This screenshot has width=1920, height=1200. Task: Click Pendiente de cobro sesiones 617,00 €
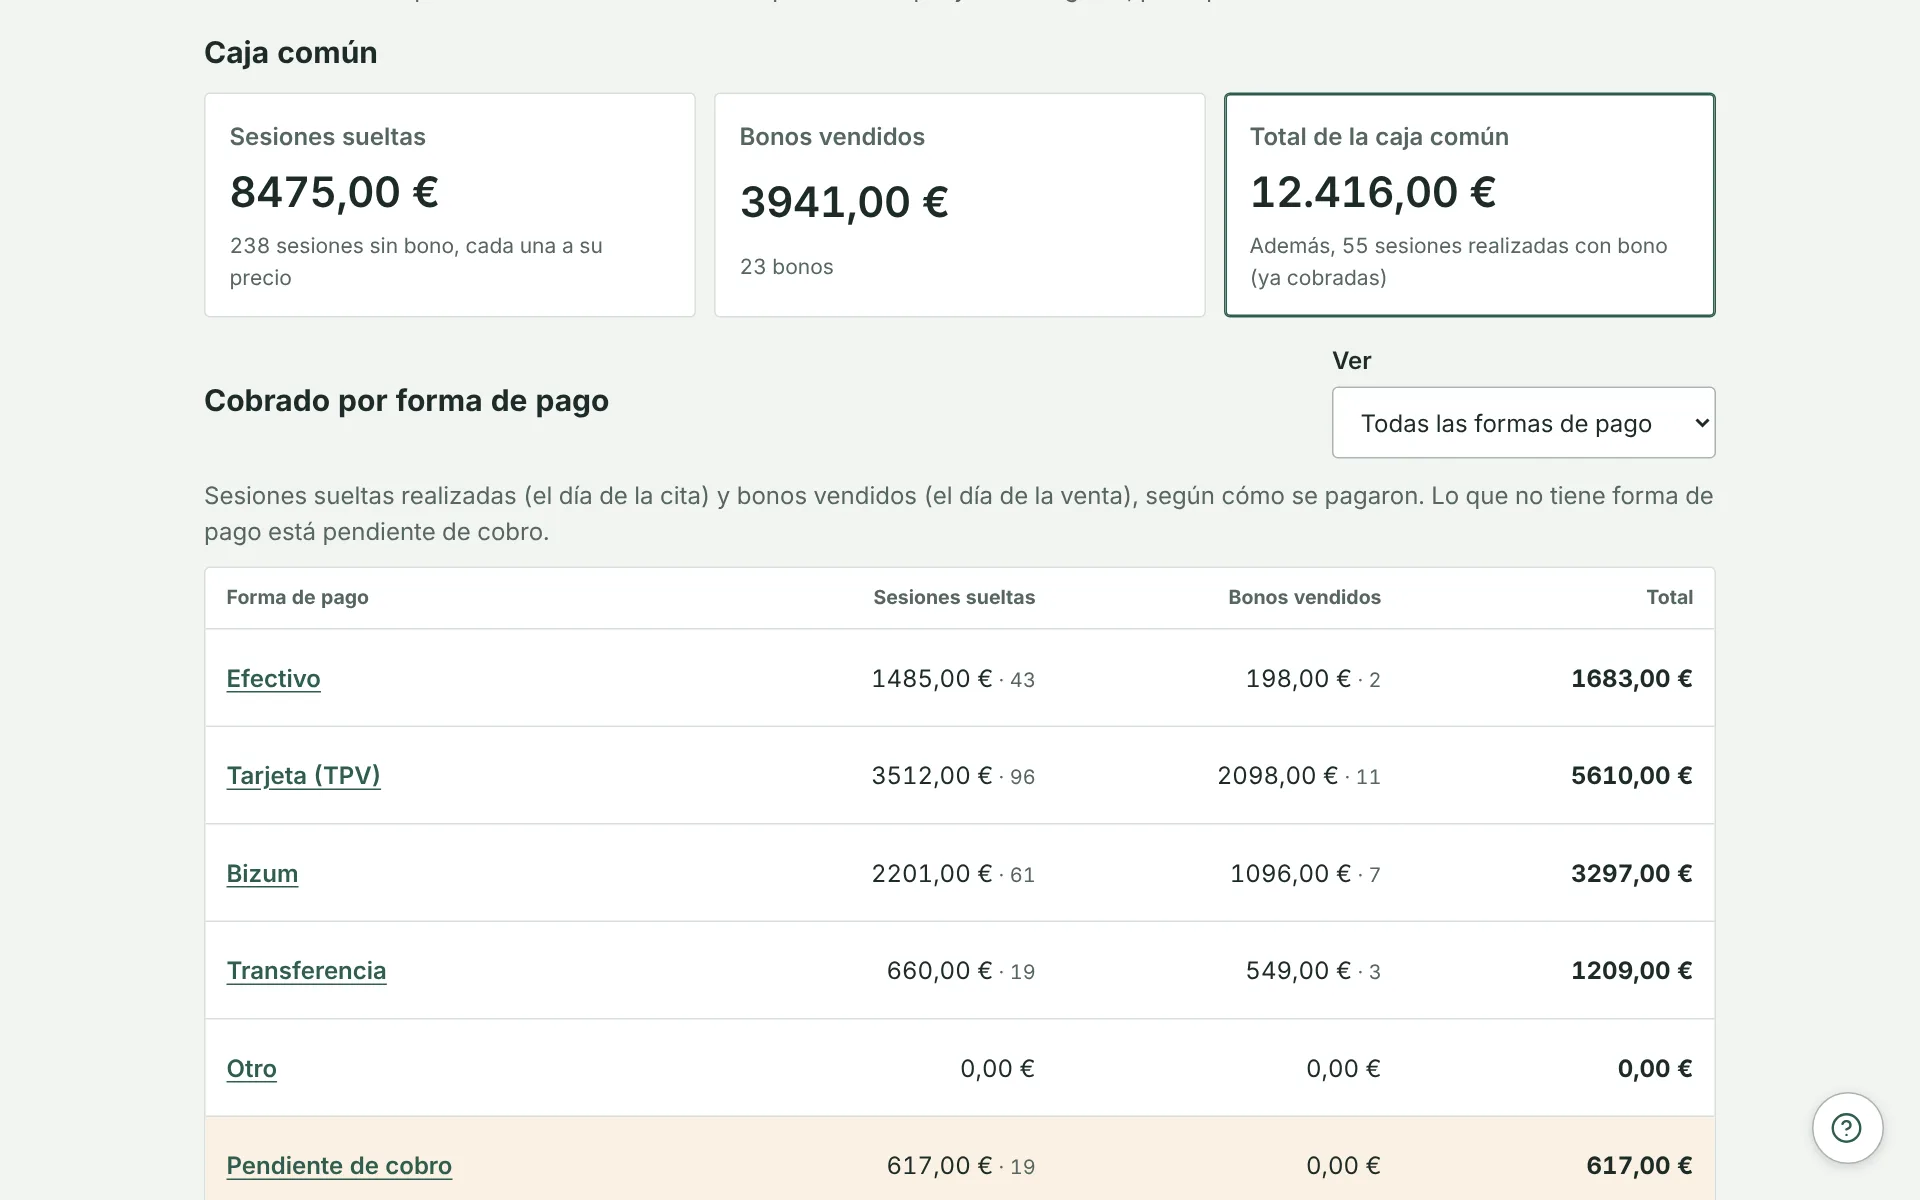click(939, 1165)
